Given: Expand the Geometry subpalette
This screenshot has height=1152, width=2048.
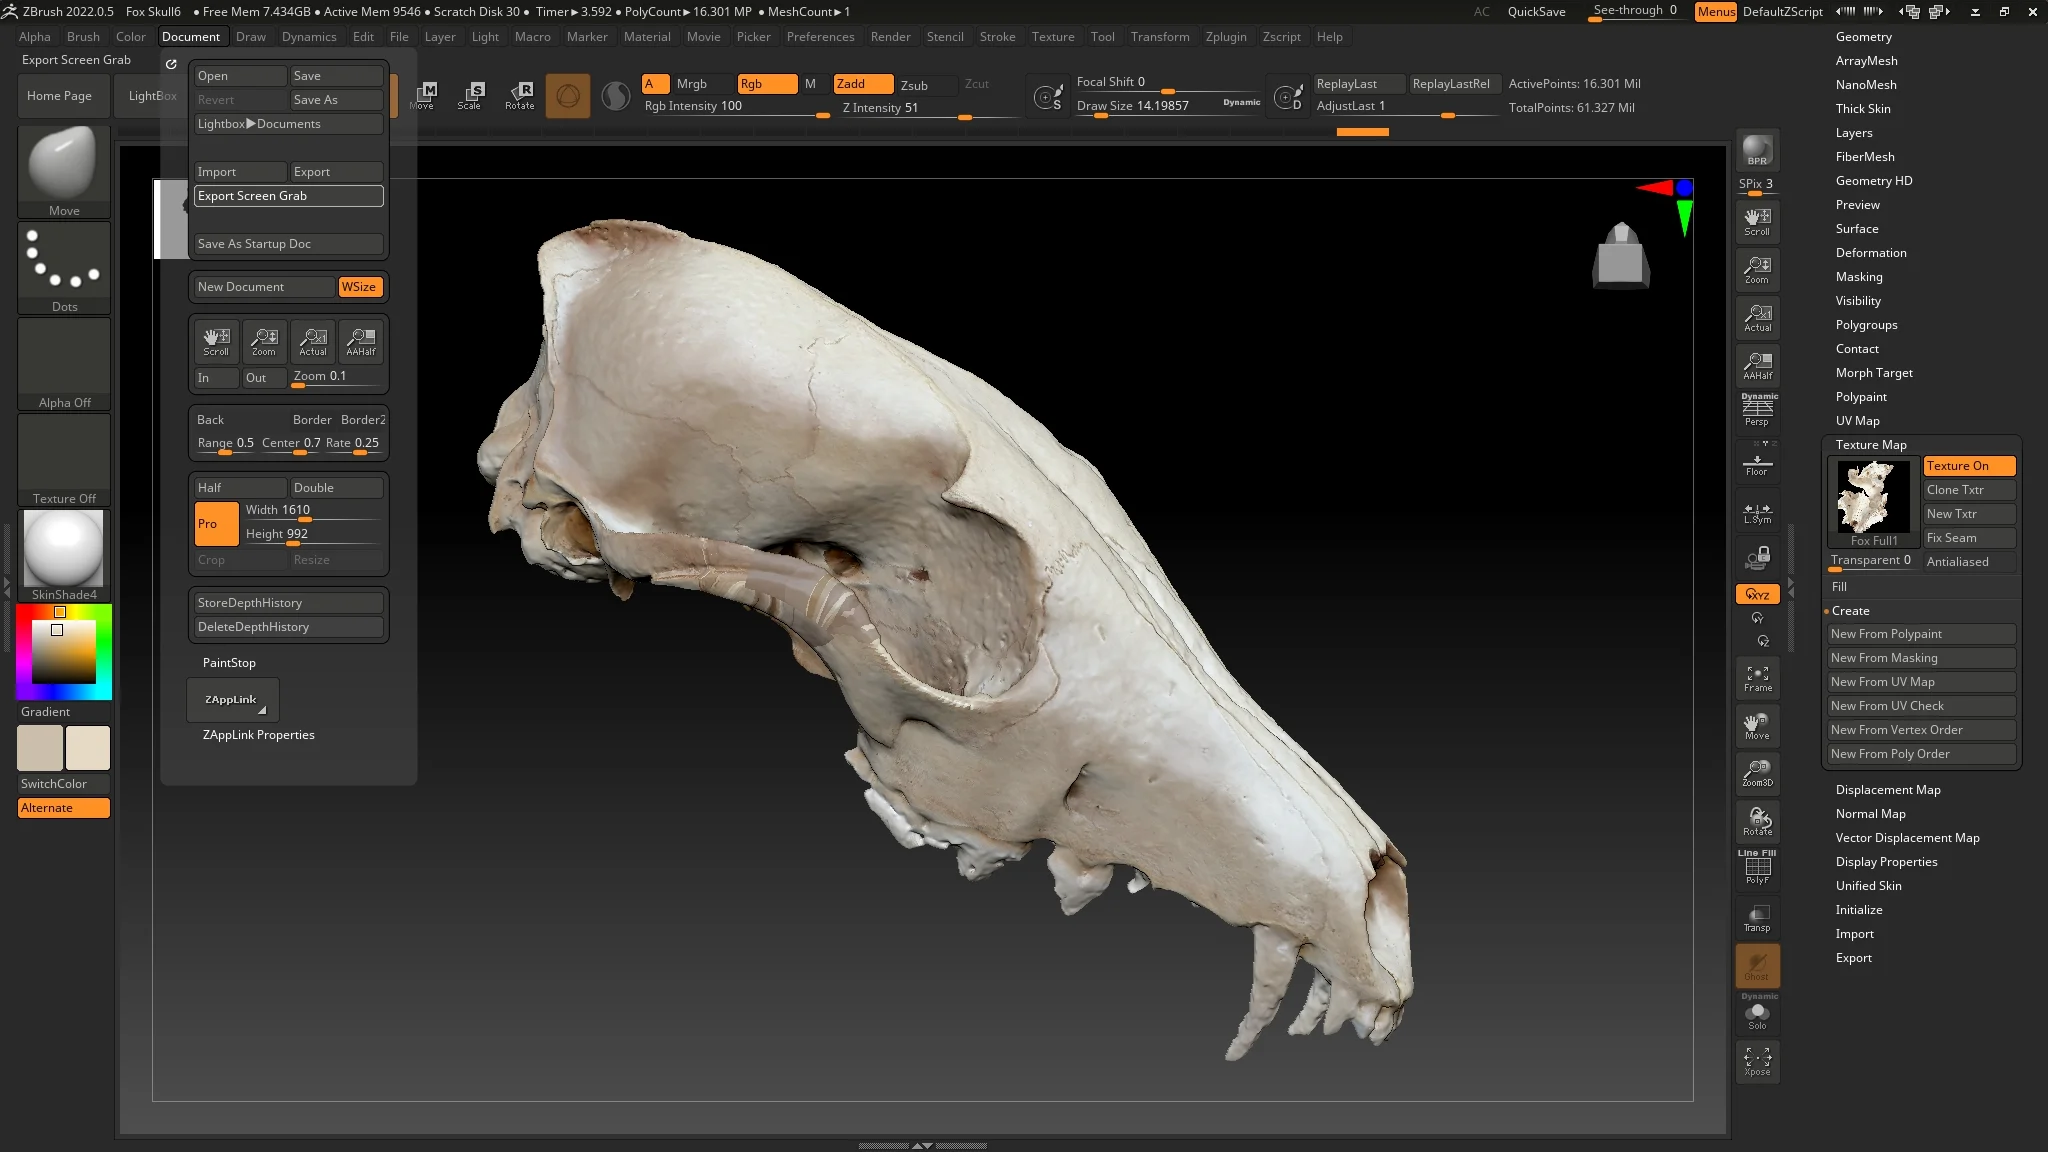Looking at the screenshot, I should pyautogui.click(x=1863, y=37).
